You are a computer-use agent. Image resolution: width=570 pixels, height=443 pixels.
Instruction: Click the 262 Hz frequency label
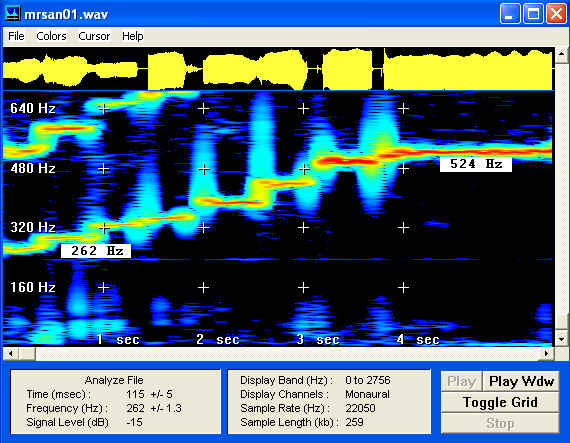(96, 251)
